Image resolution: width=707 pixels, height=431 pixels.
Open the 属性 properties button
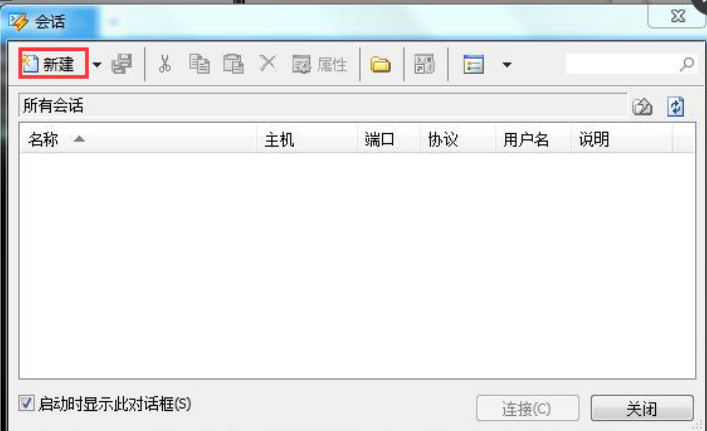pyautogui.click(x=320, y=64)
